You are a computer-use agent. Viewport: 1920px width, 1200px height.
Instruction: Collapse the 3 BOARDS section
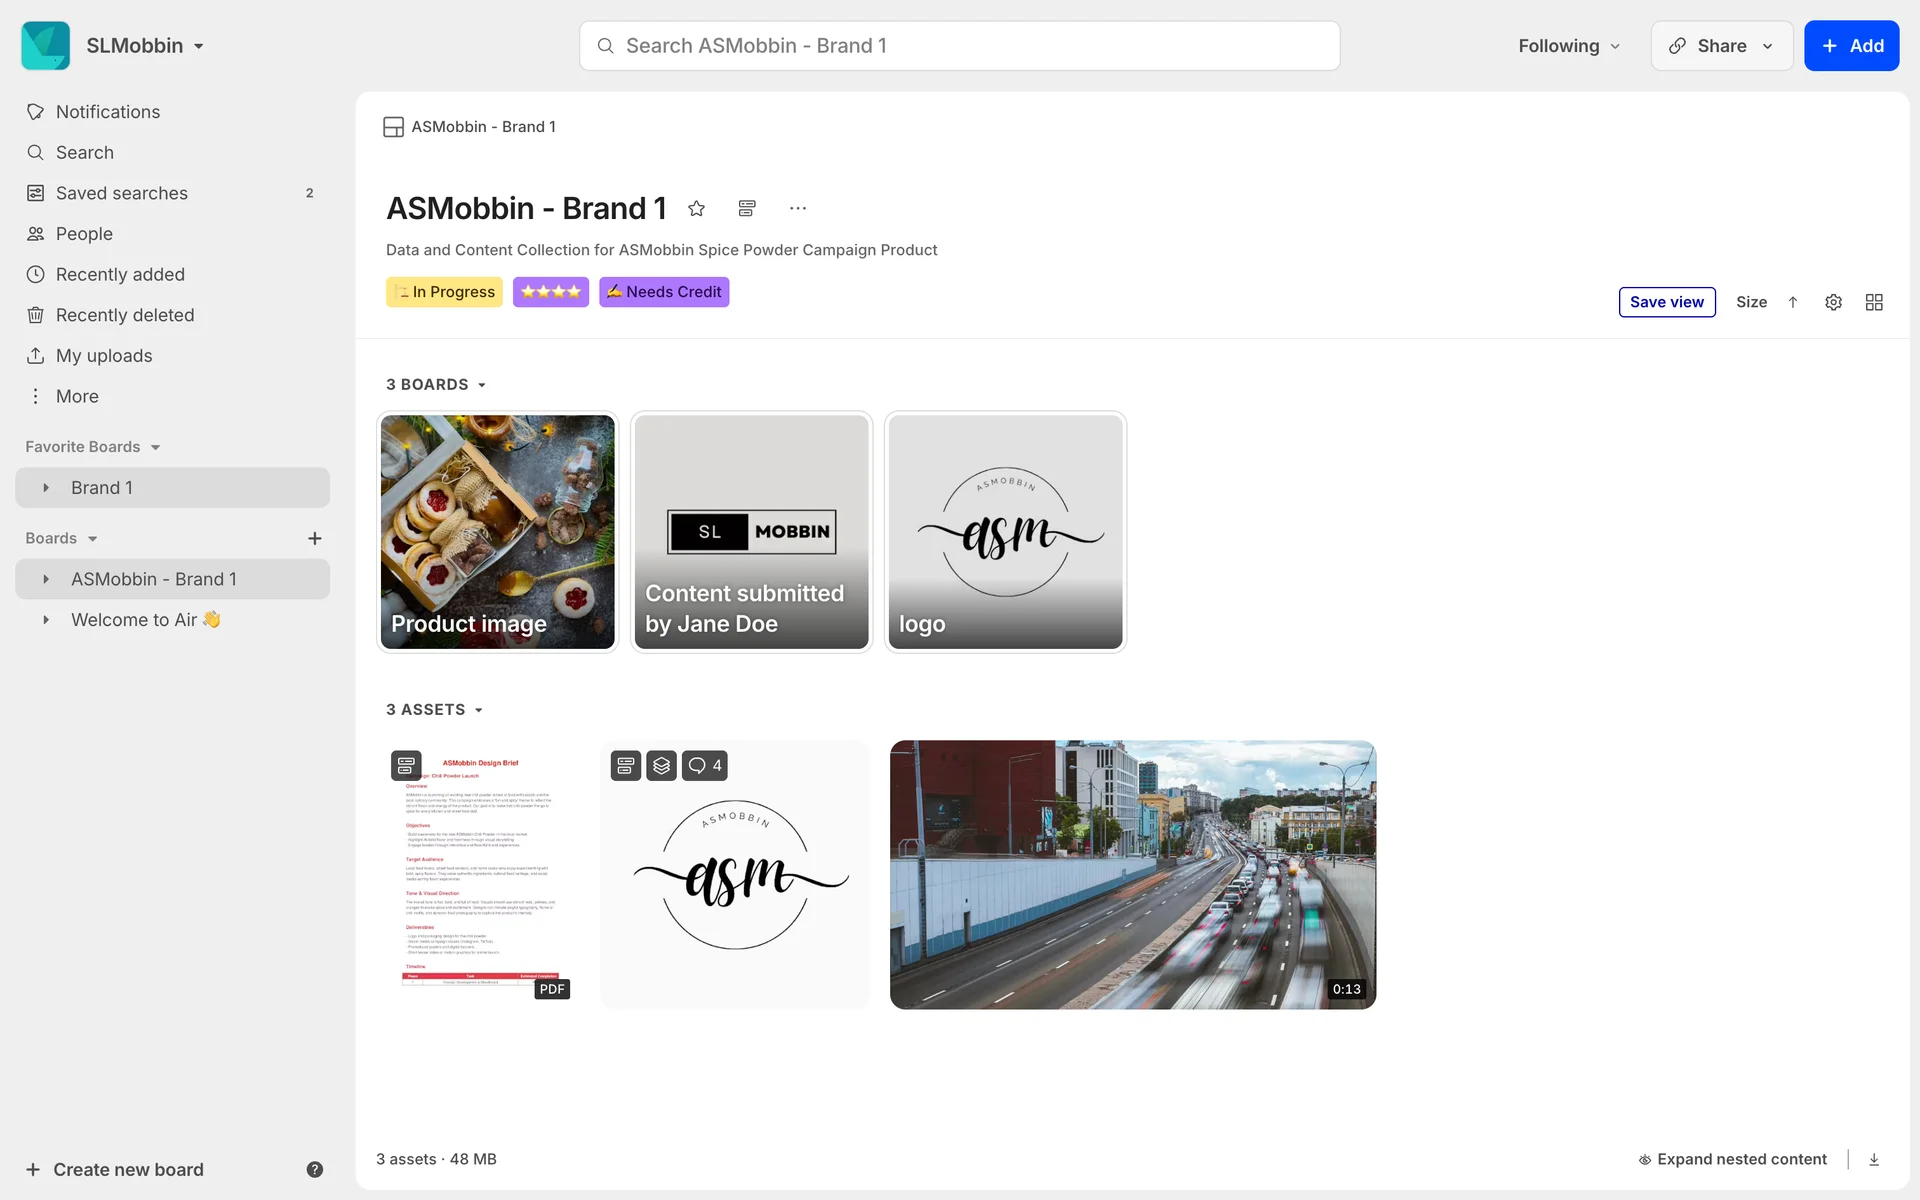(x=436, y=384)
